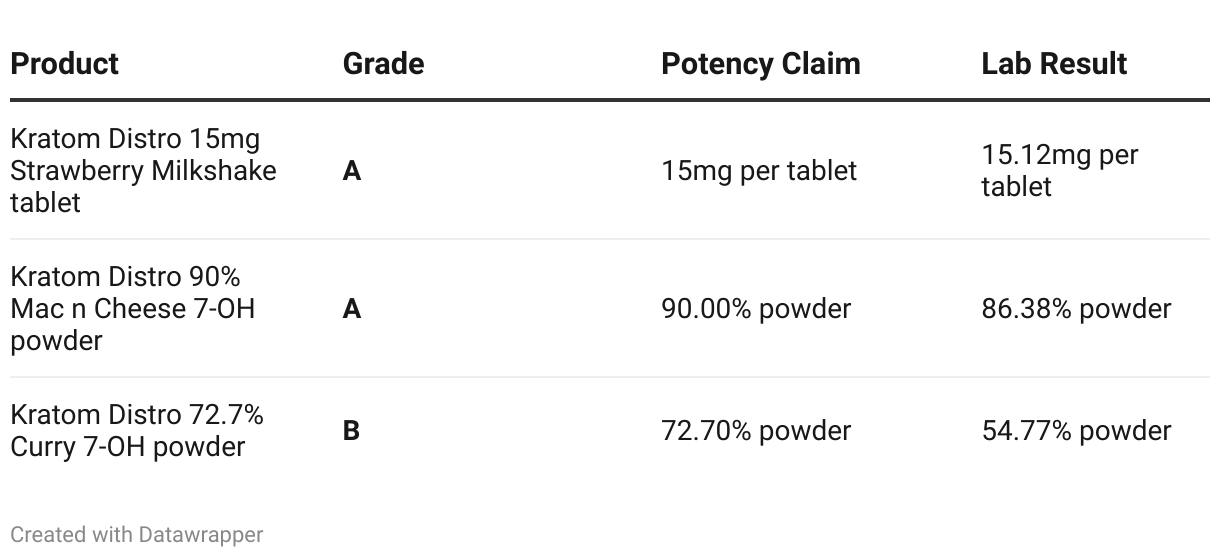The height and width of the screenshot is (558, 1220).
Task: Open the Created with Datawrapper link
Action: [x=137, y=535]
